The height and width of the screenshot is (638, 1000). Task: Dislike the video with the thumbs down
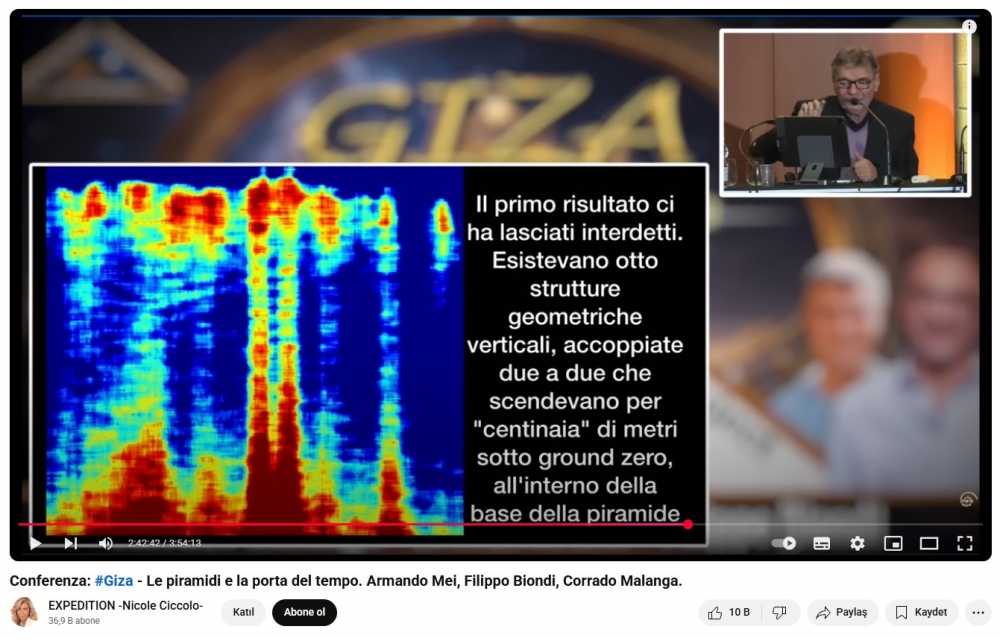(x=780, y=612)
